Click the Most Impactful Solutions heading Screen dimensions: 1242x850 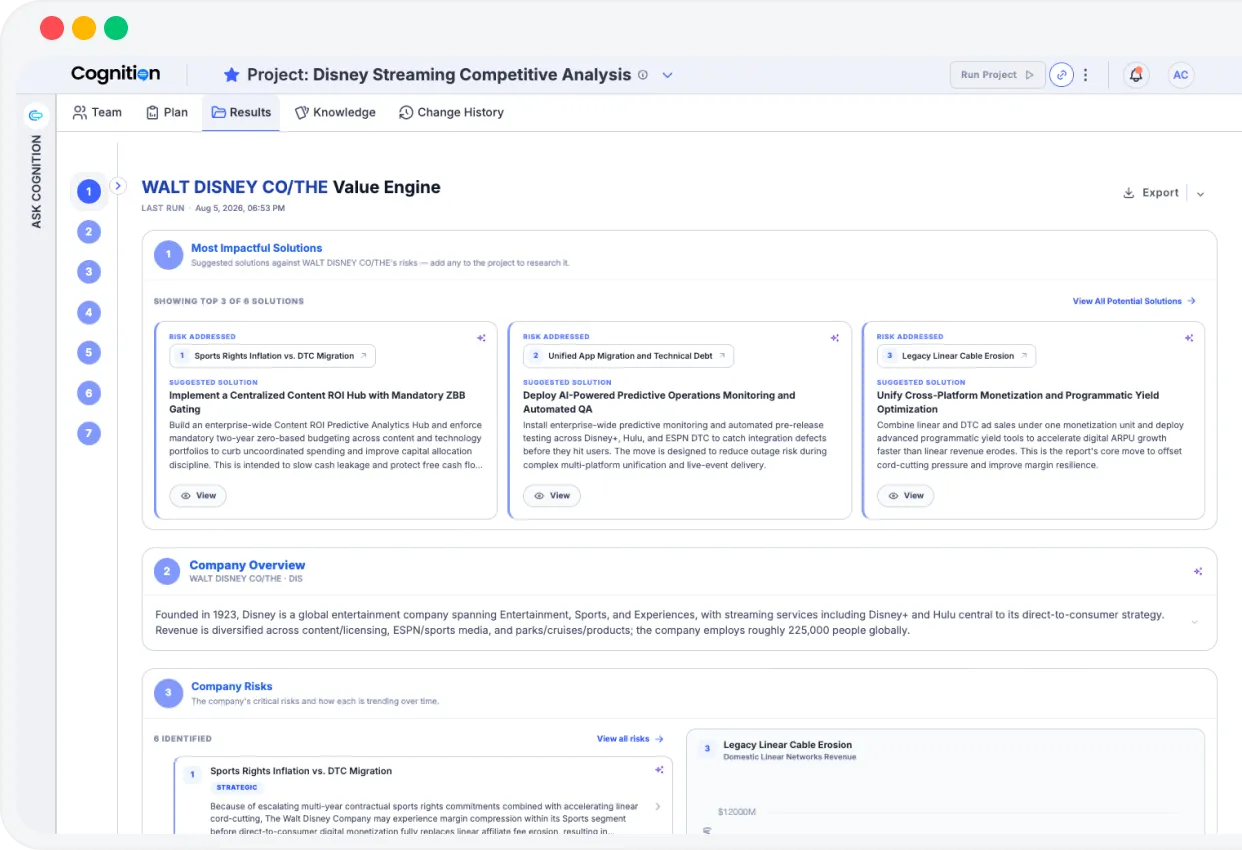tap(257, 248)
